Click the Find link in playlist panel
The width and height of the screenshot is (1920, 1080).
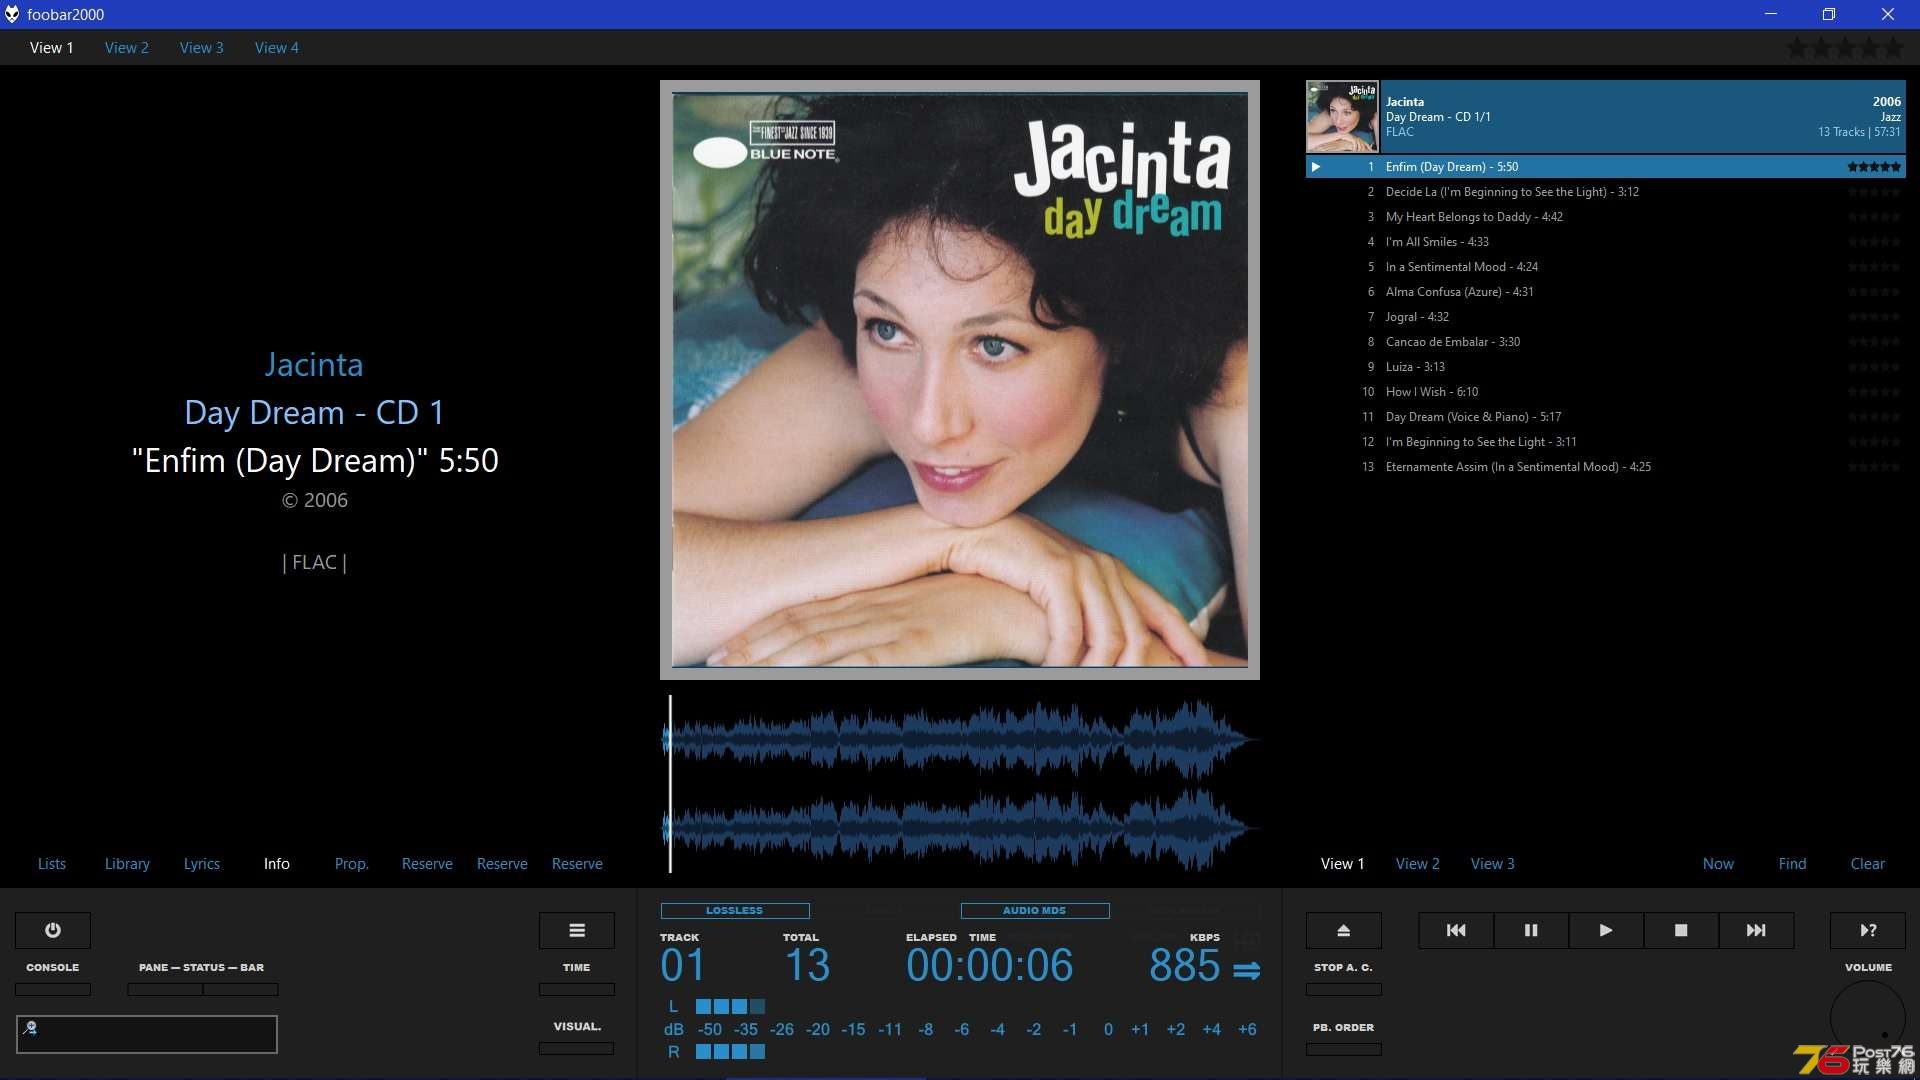(1793, 863)
